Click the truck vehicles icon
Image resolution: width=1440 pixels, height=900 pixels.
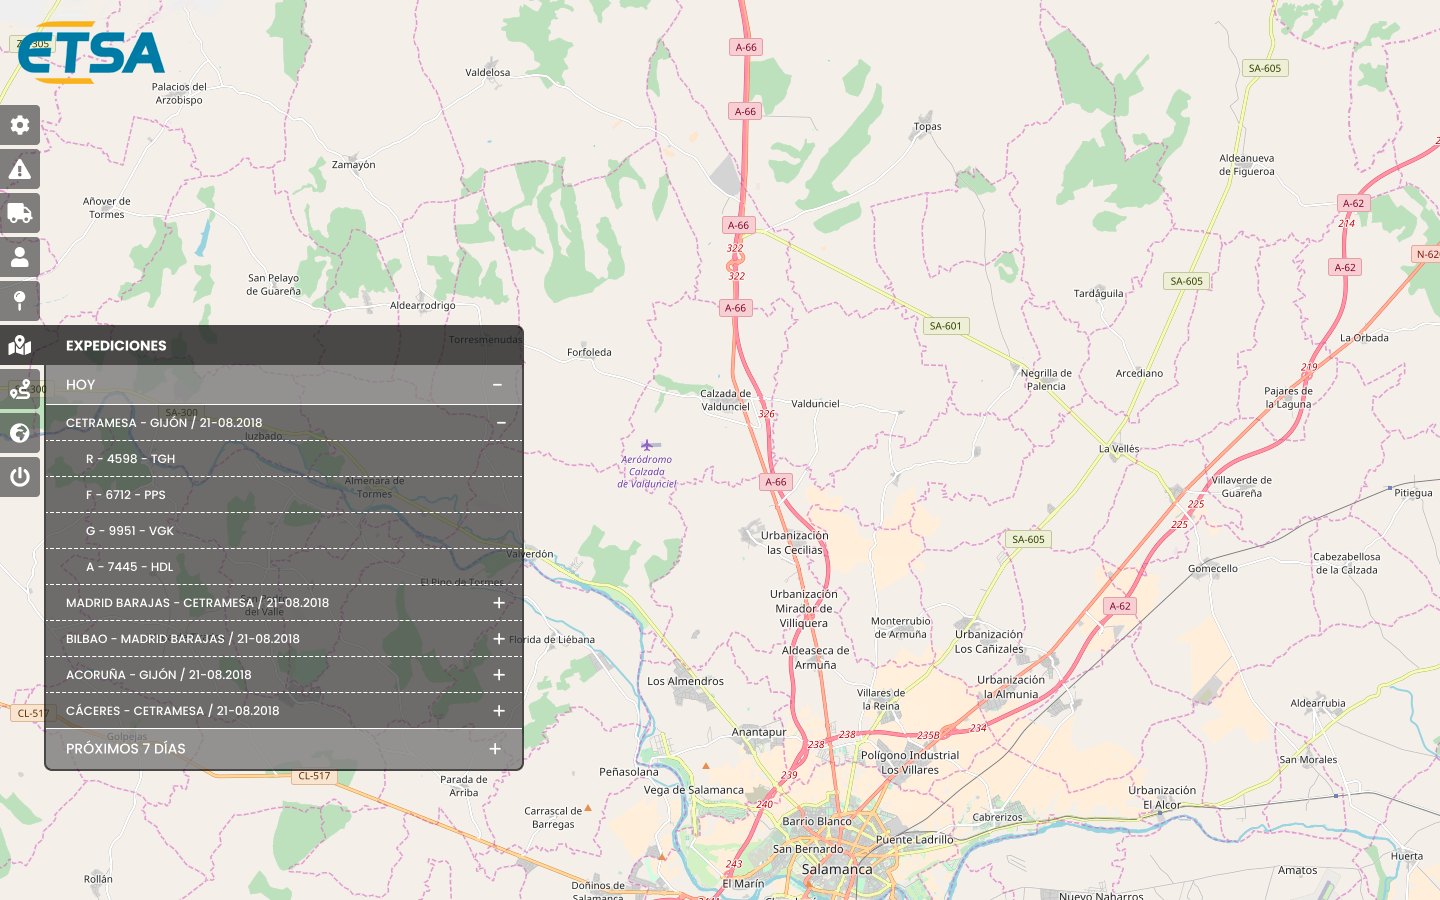[x=20, y=213]
